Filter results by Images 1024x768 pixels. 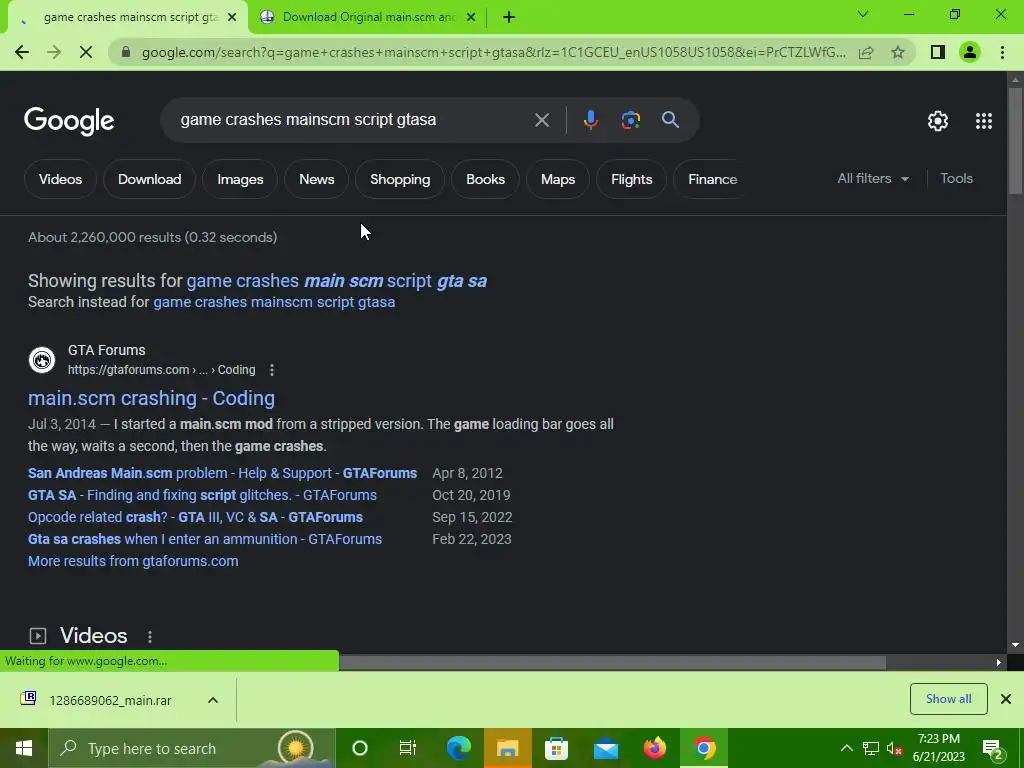click(x=240, y=179)
